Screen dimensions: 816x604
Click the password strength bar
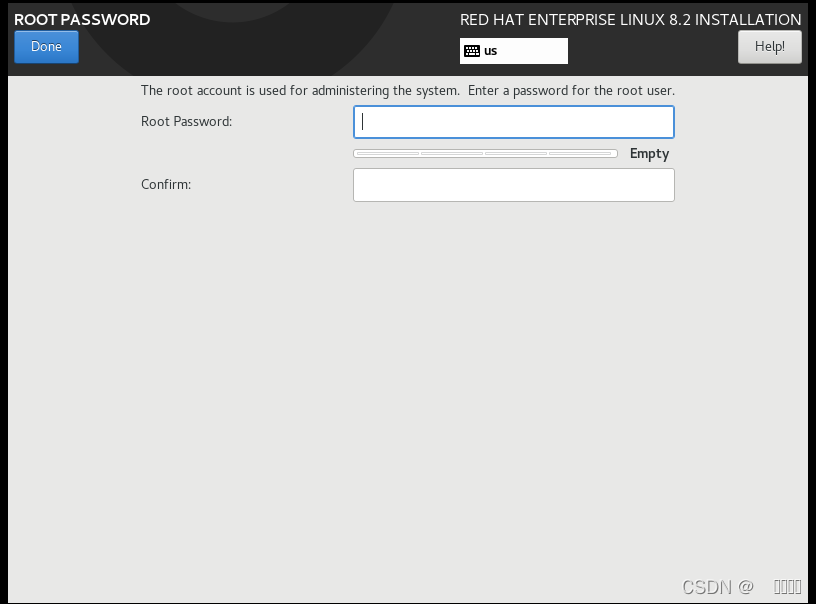485,153
